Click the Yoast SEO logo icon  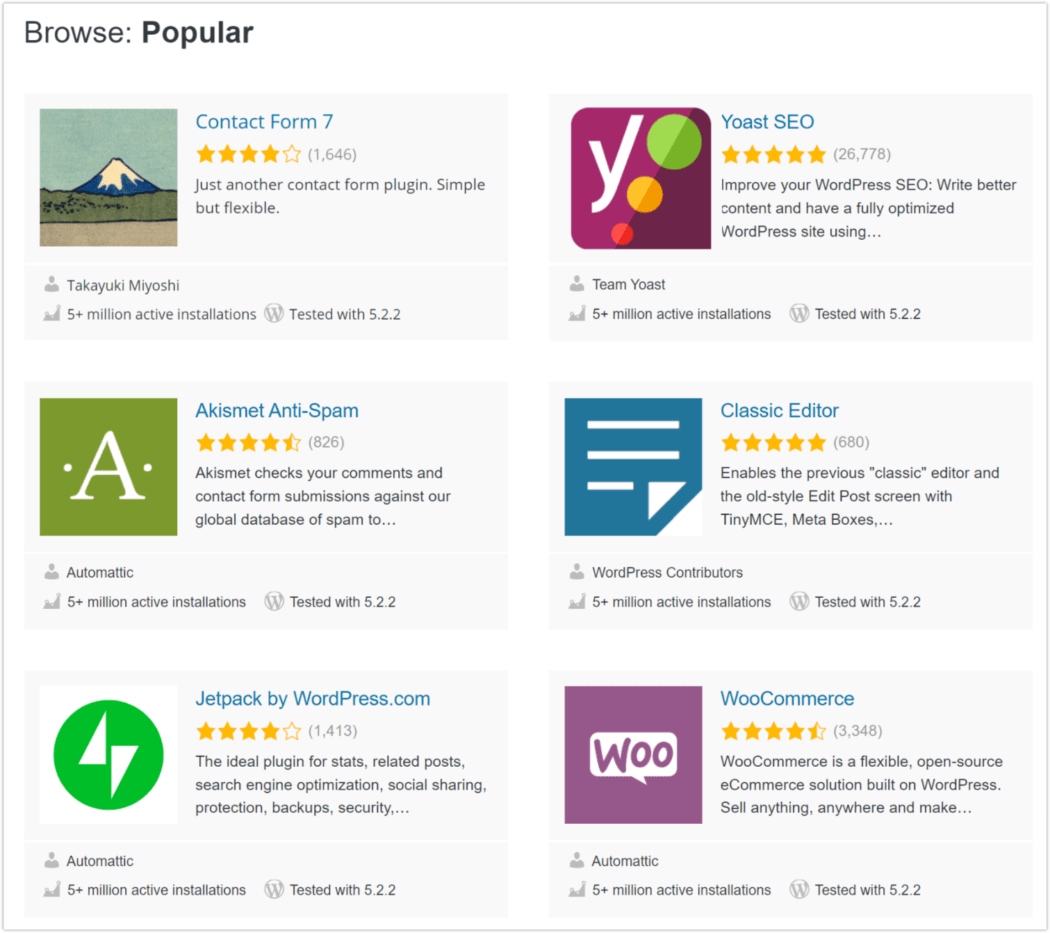632,177
